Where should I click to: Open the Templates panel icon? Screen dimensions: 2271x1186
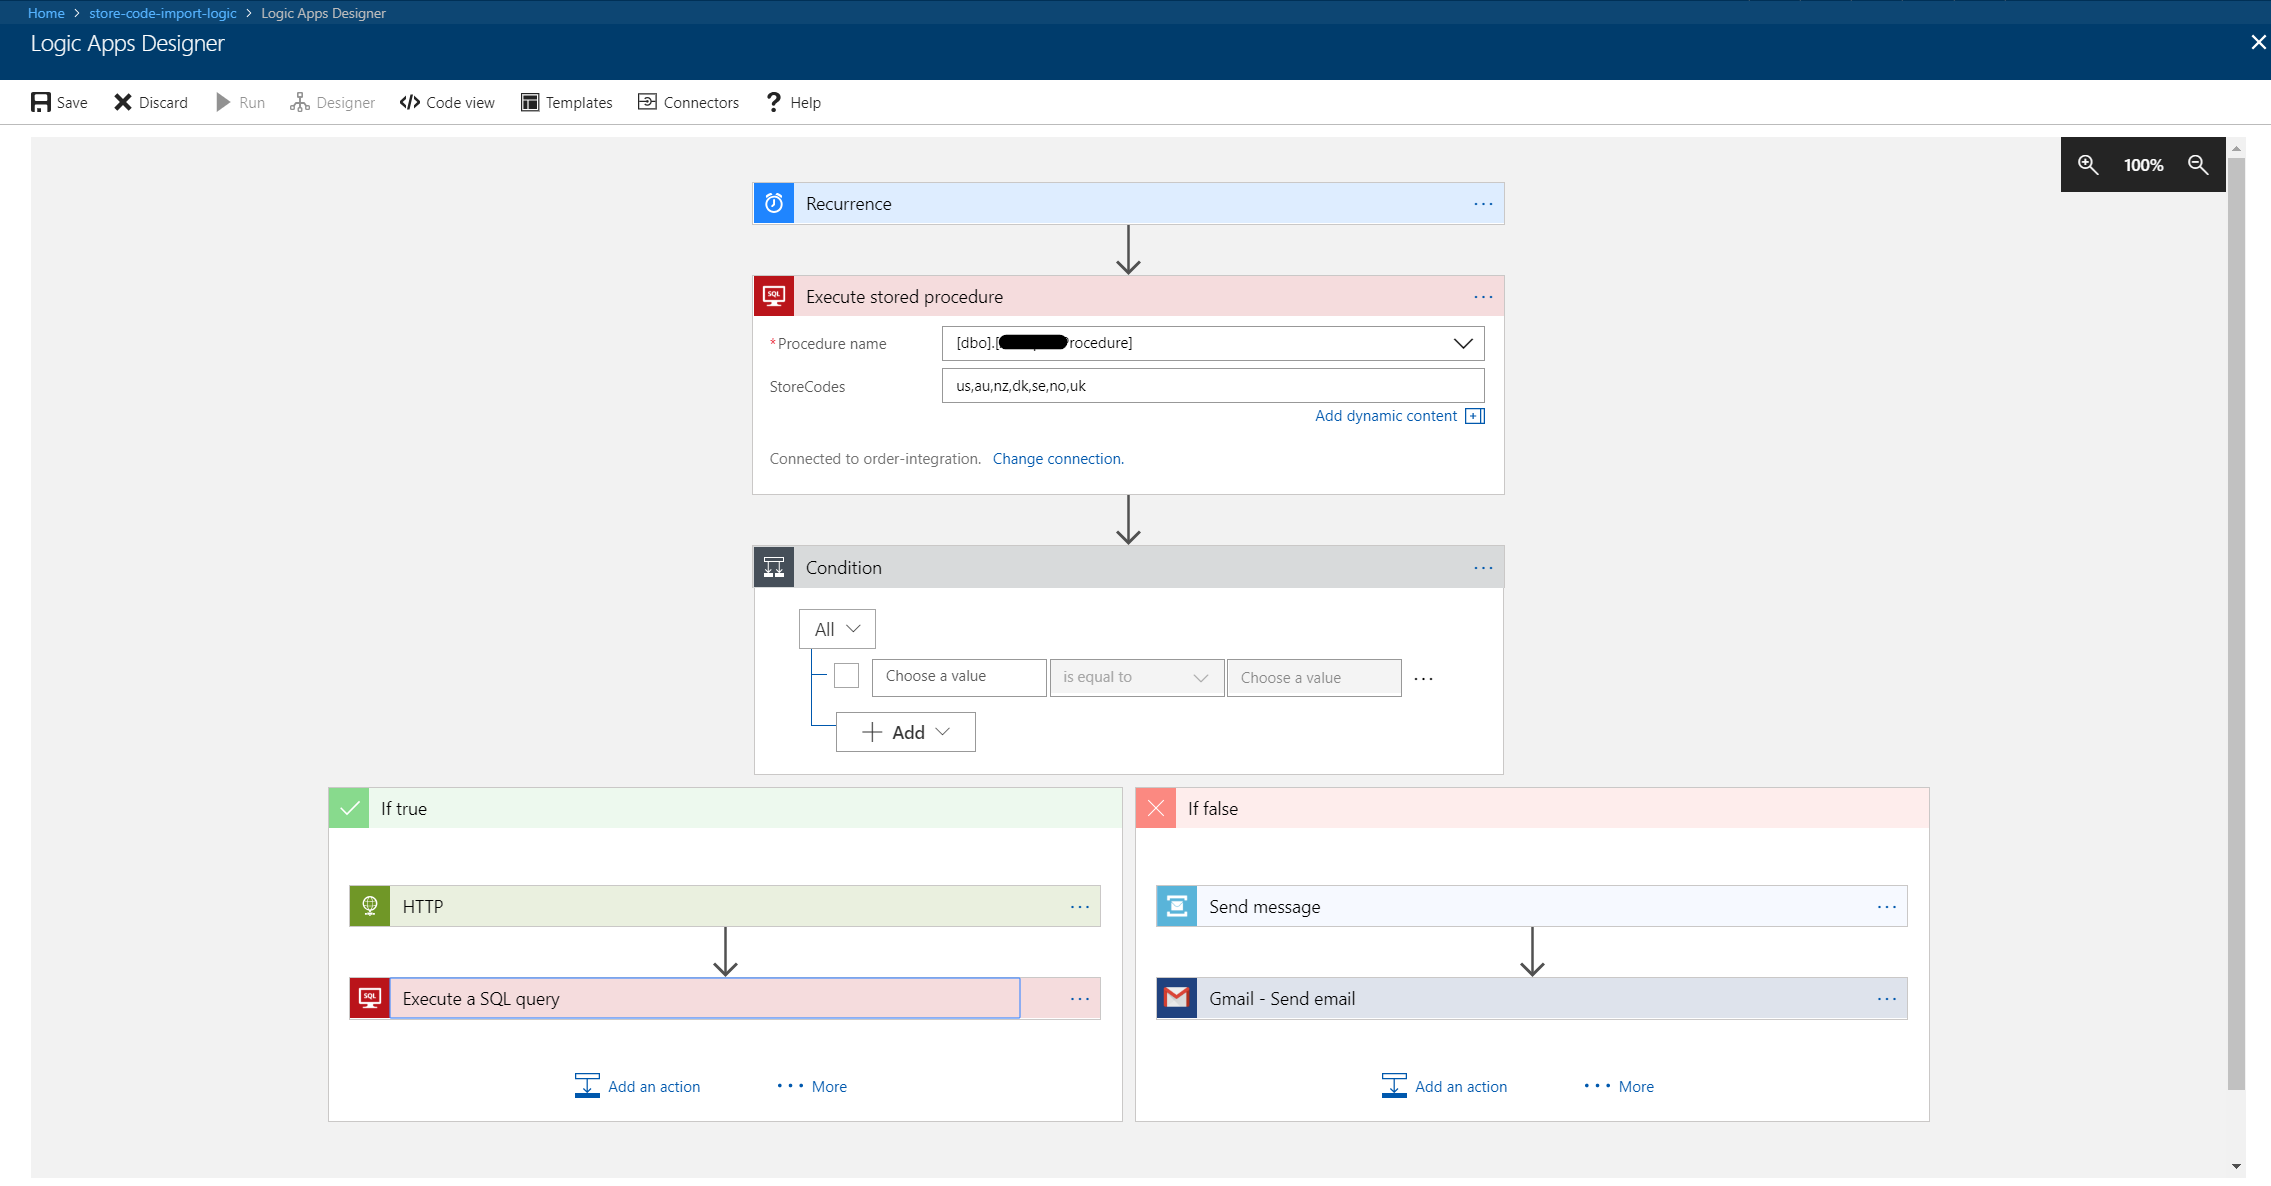point(529,102)
